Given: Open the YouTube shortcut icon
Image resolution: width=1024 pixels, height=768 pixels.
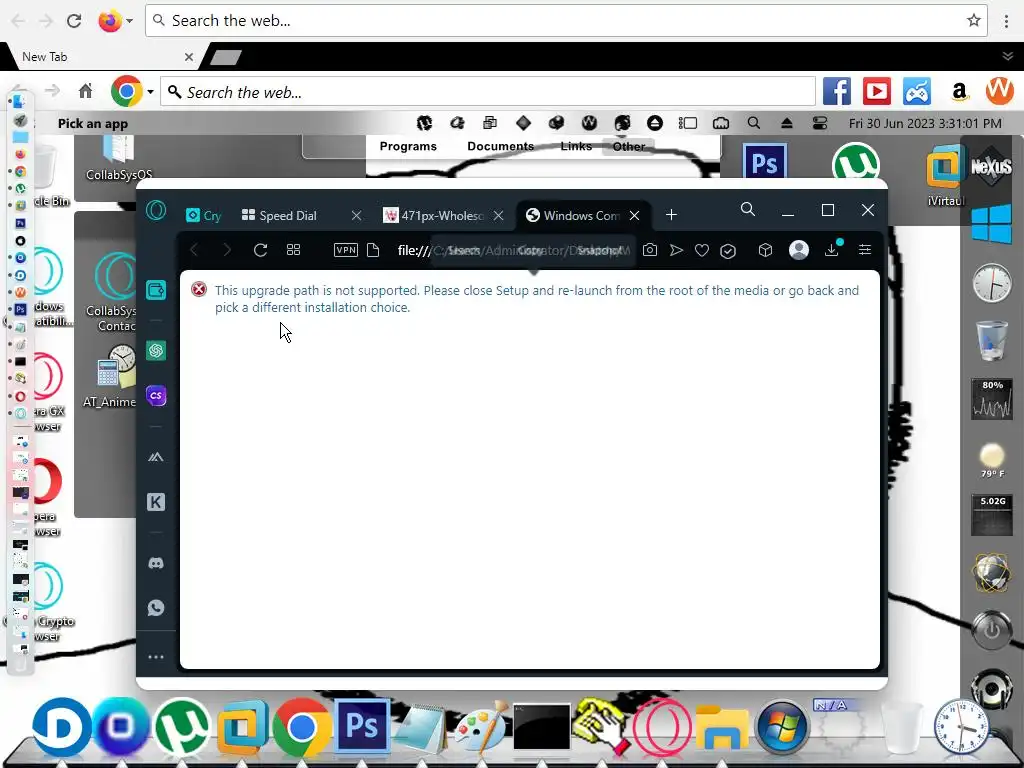Looking at the screenshot, I should click(x=876, y=91).
